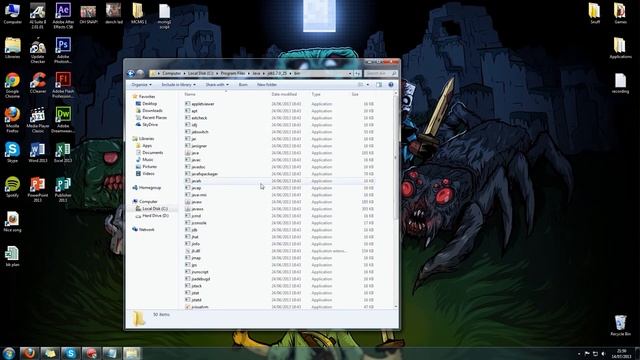Select the Word 2013 desktop icon
640x360 pixels.
coord(38,152)
